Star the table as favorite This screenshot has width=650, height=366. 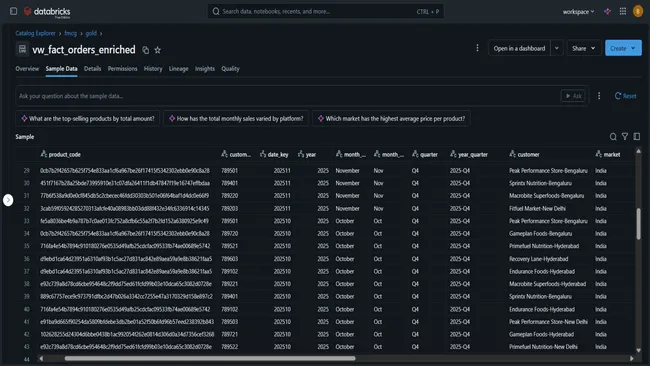(158, 50)
